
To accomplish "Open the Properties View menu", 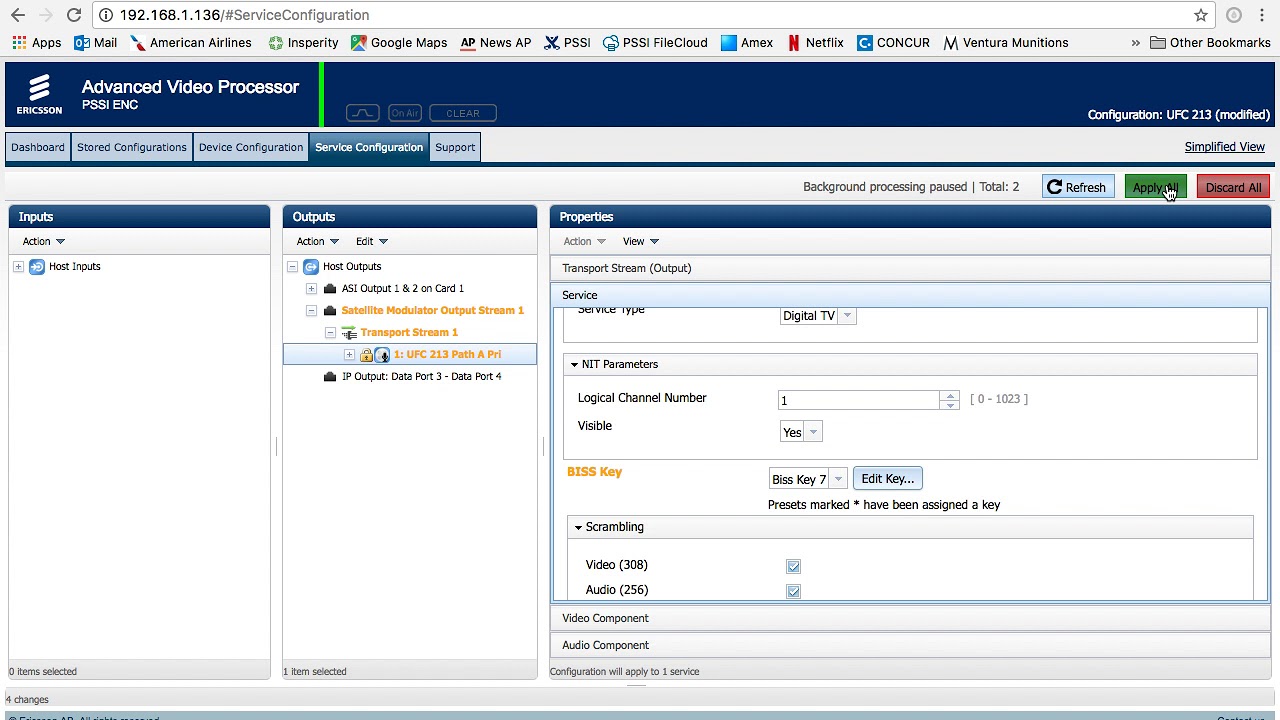I will coord(641,241).
